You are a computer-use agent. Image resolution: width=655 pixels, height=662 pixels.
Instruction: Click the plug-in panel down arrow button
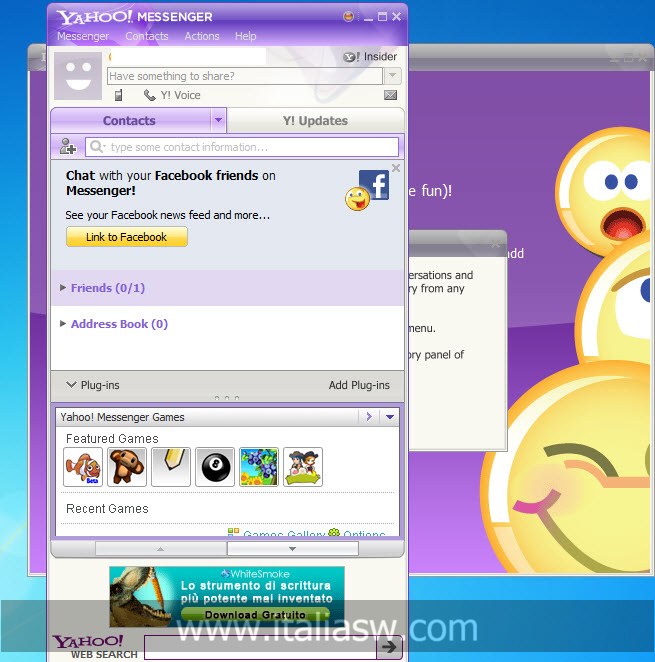tap(293, 549)
